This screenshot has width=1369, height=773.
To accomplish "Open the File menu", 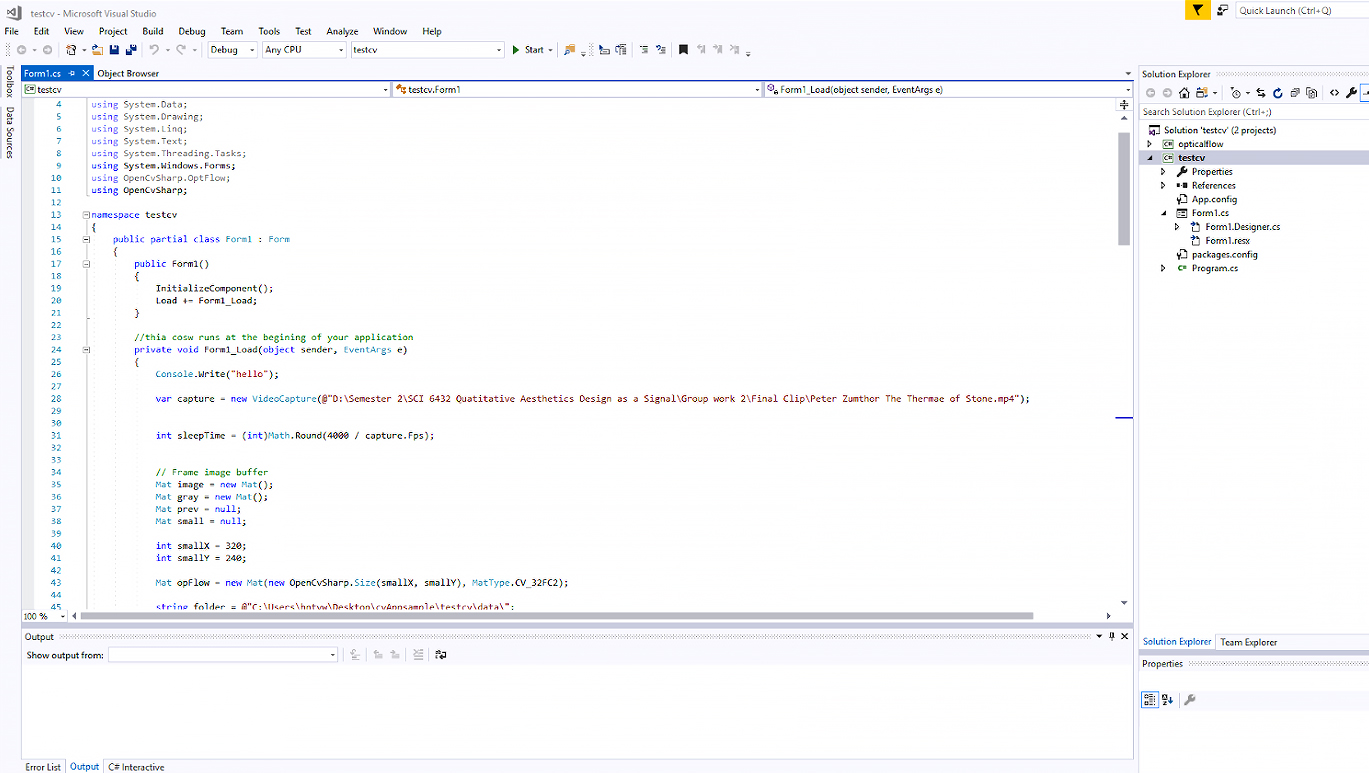I will coord(12,31).
